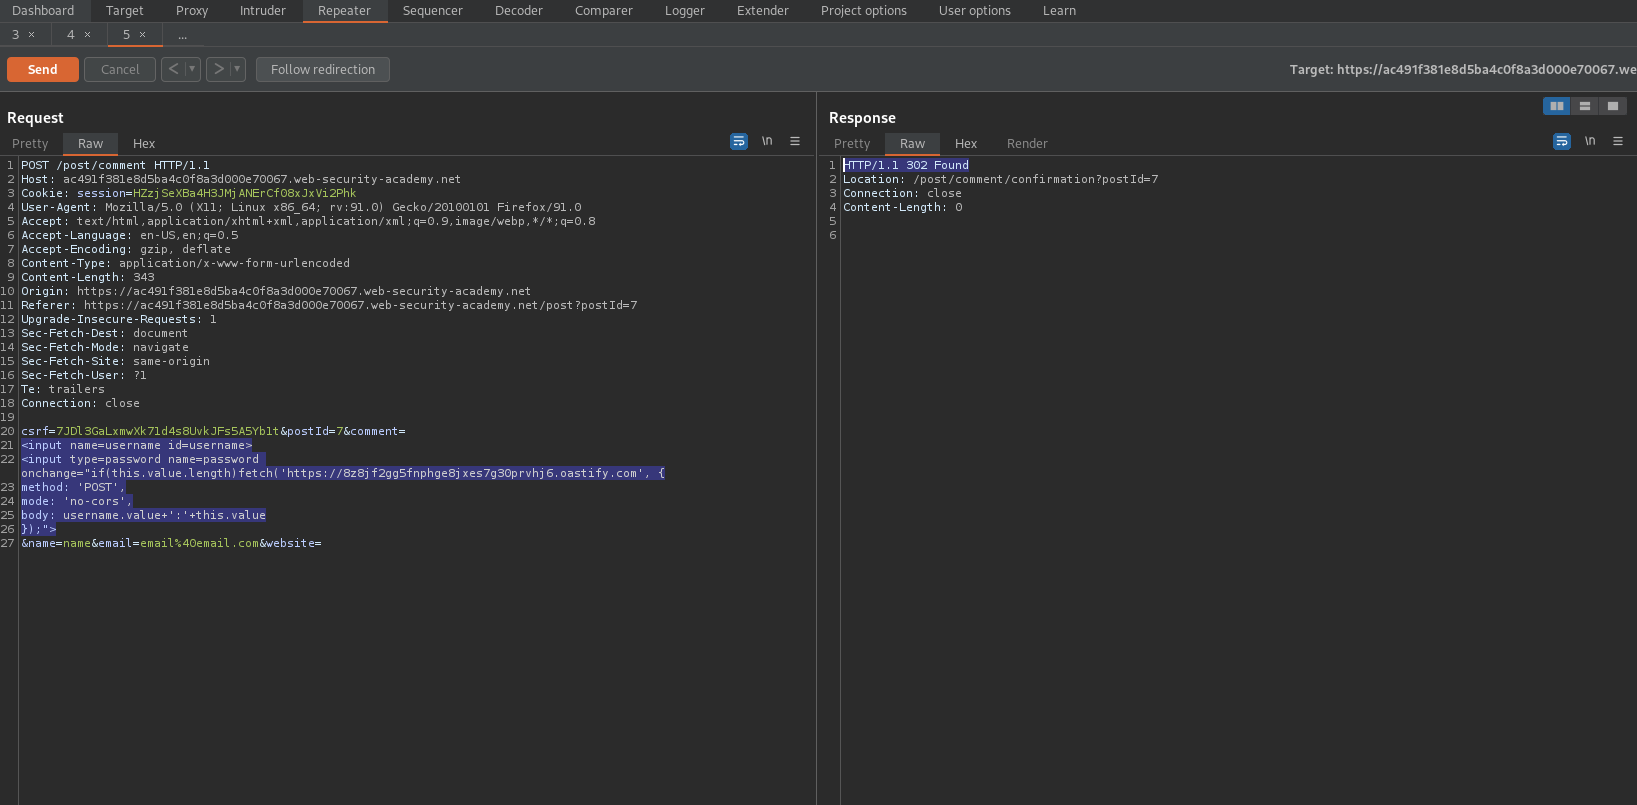This screenshot has height=805, width=1637.
Task: Close Repeater tab 4
Action: [87, 35]
